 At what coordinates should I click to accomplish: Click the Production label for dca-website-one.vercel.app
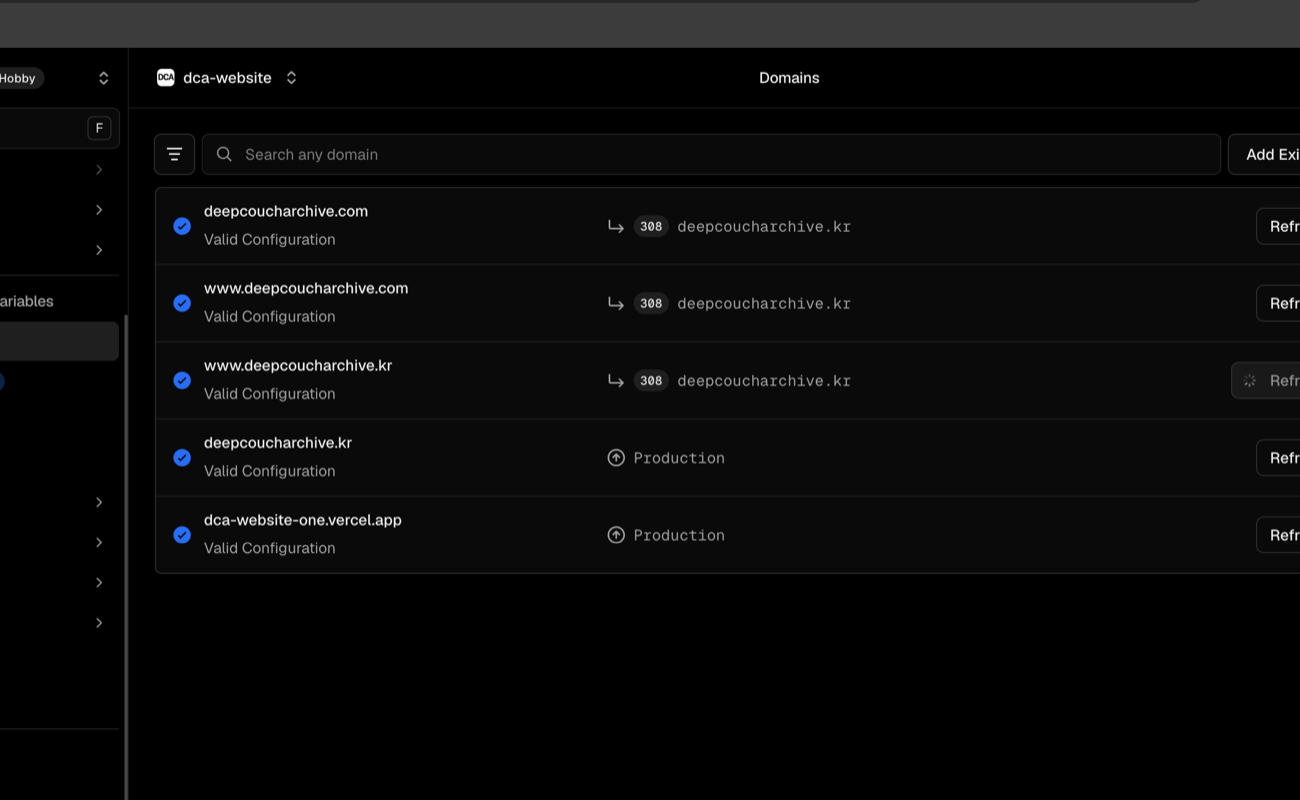point(679,535)
